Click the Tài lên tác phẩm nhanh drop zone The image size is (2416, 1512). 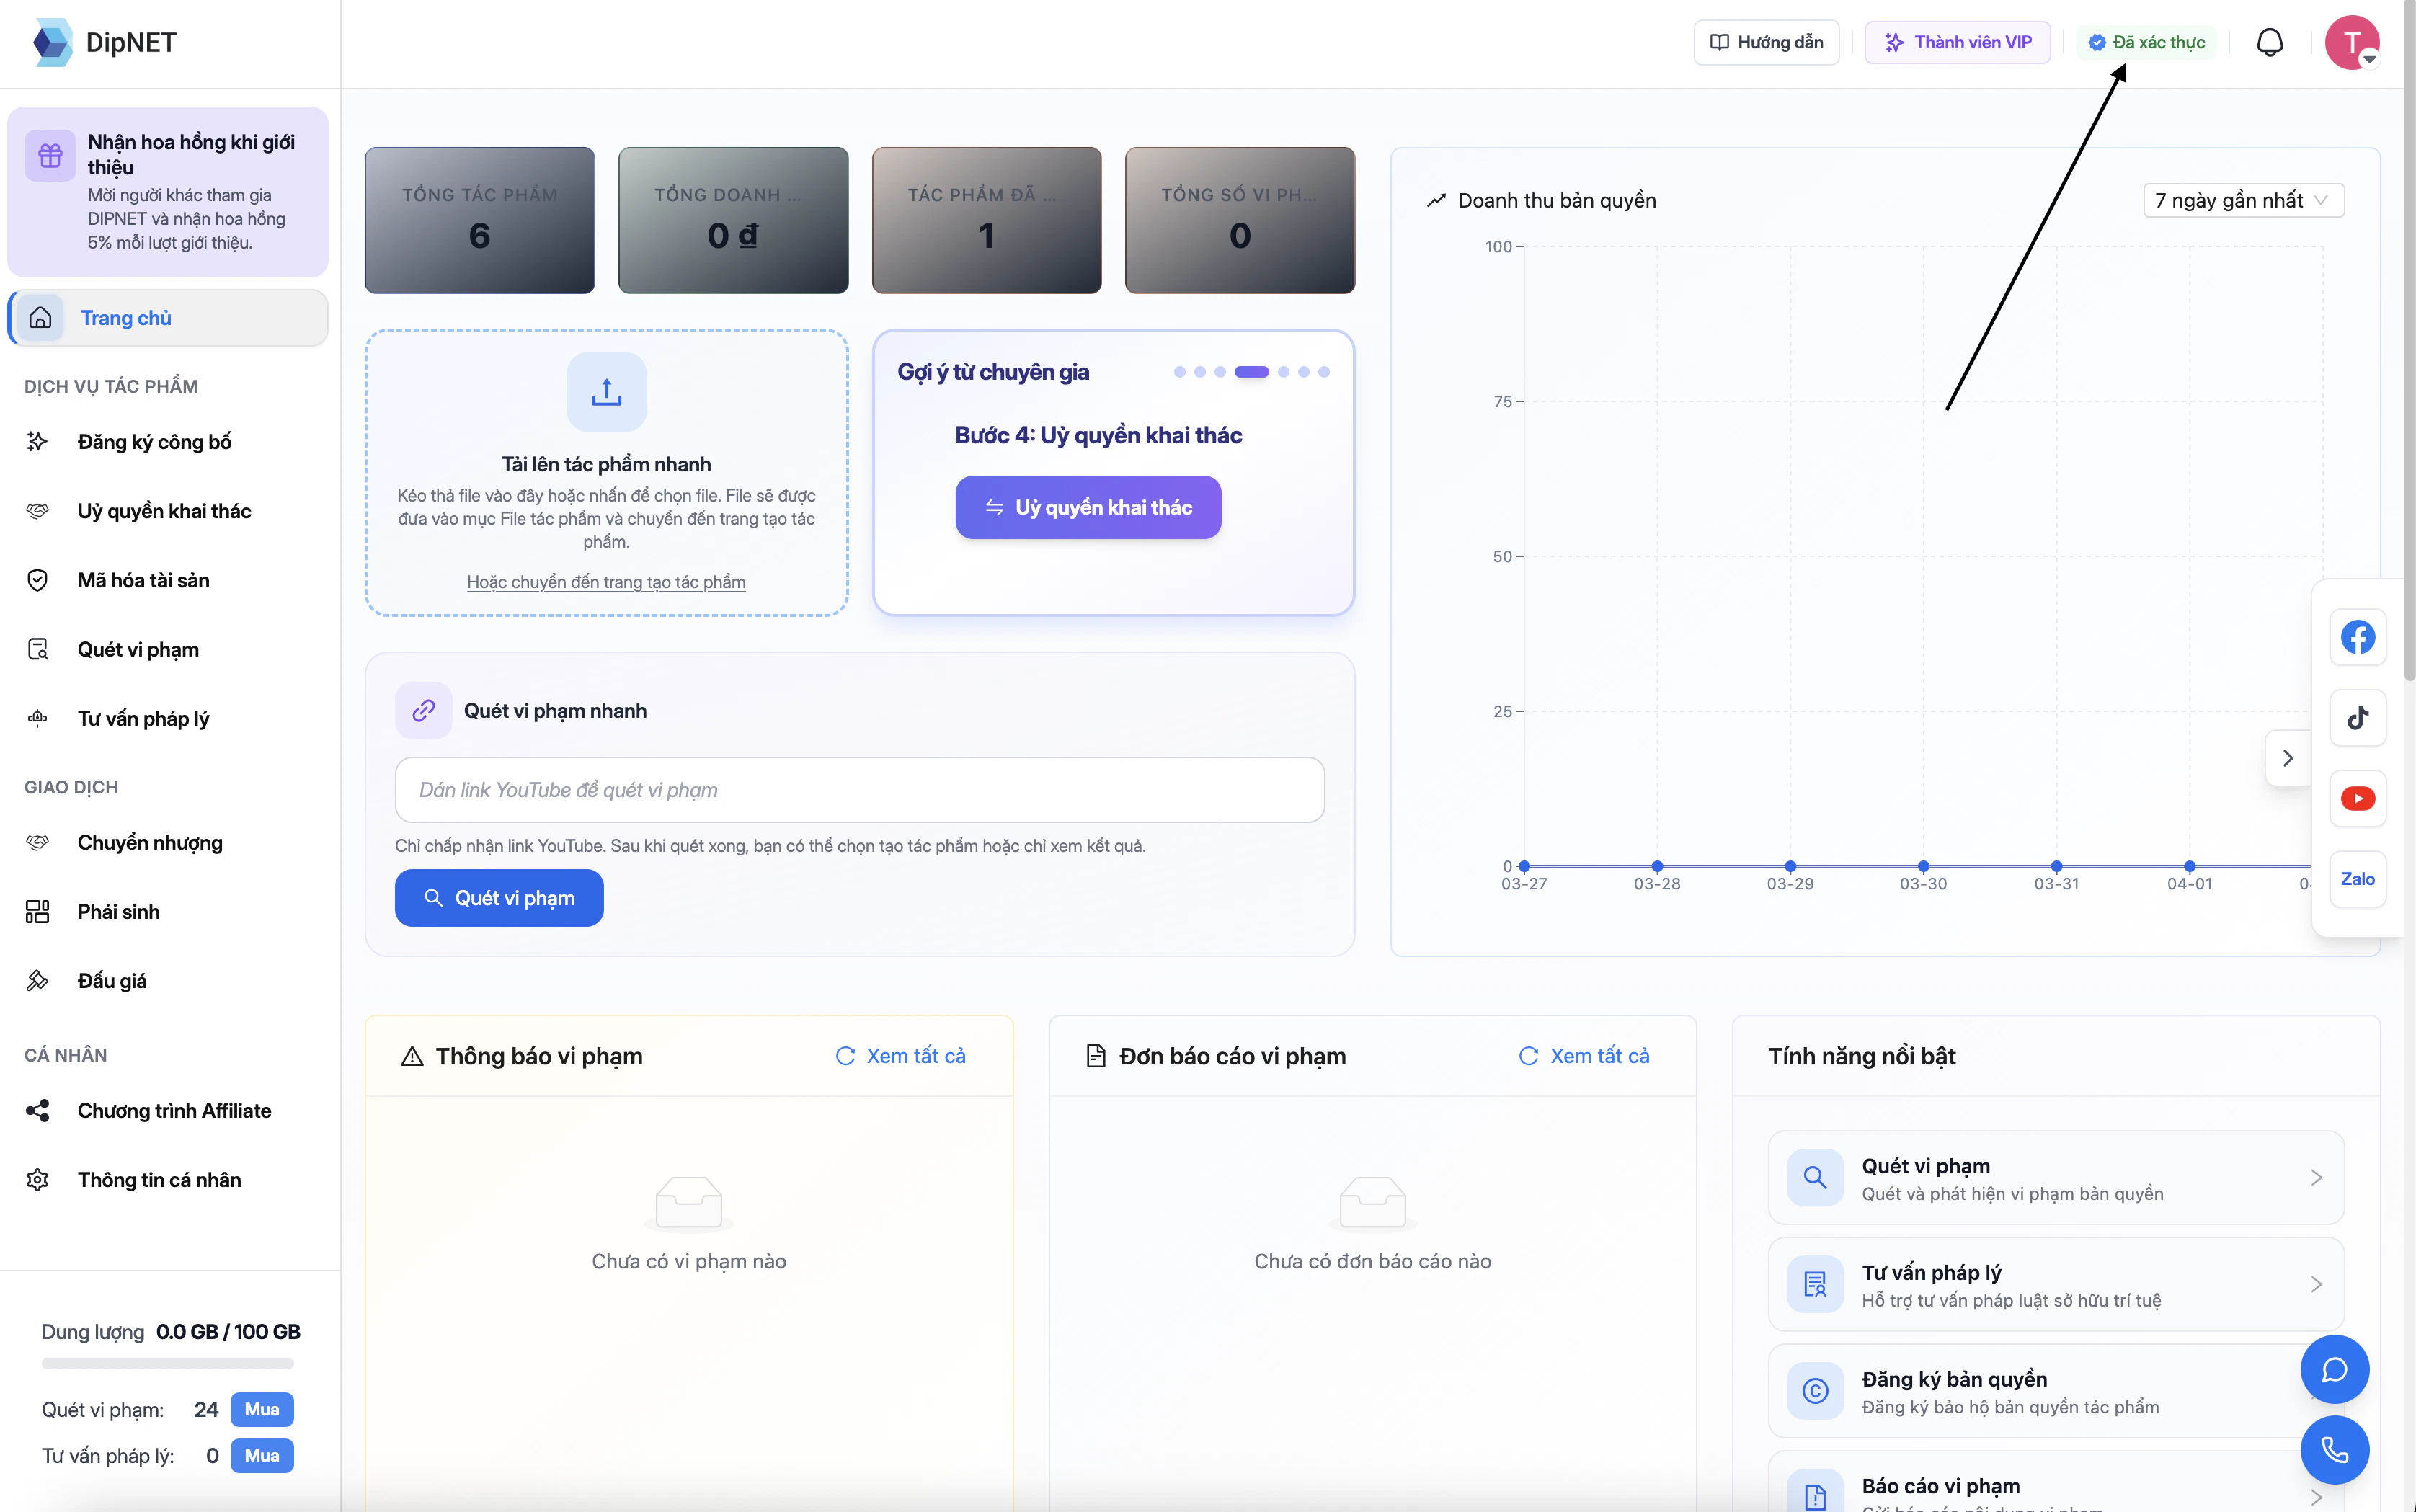point(606,473)
